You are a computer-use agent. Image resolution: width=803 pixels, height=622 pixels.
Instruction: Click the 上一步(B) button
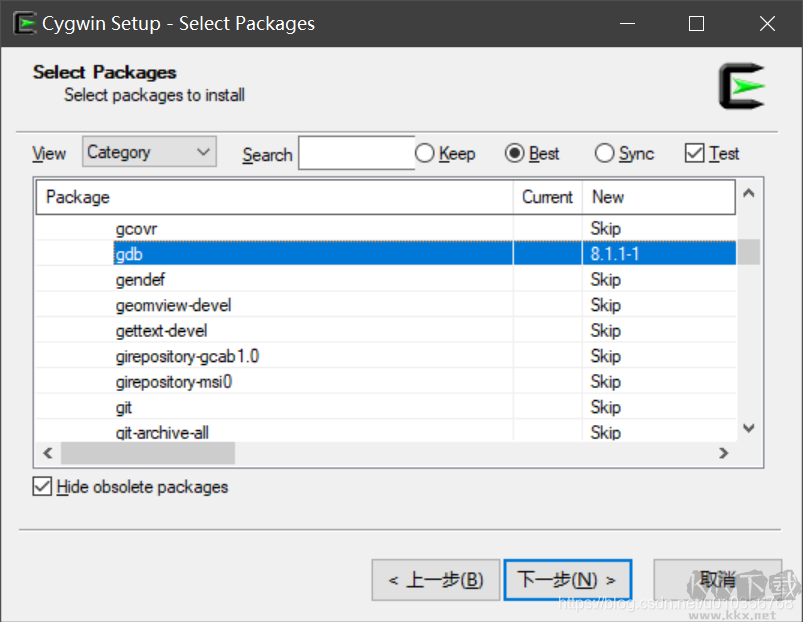[435, 579]
